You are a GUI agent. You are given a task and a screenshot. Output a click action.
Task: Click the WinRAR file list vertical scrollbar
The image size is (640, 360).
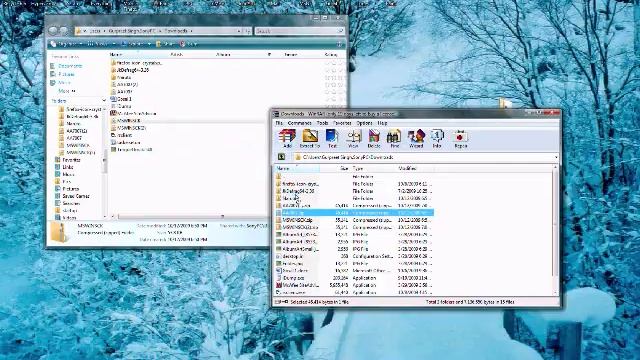coord(555,230)
